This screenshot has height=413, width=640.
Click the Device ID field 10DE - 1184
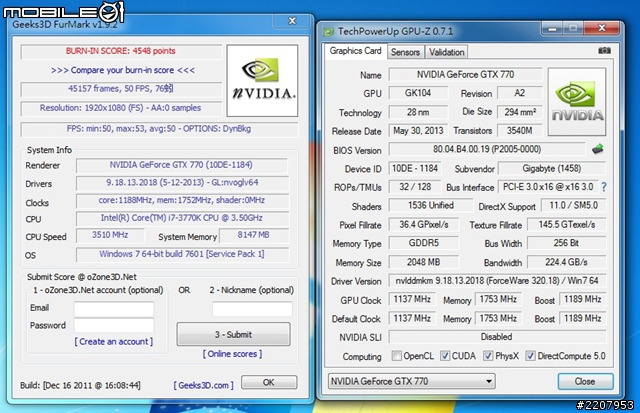(x=415, y=169)
